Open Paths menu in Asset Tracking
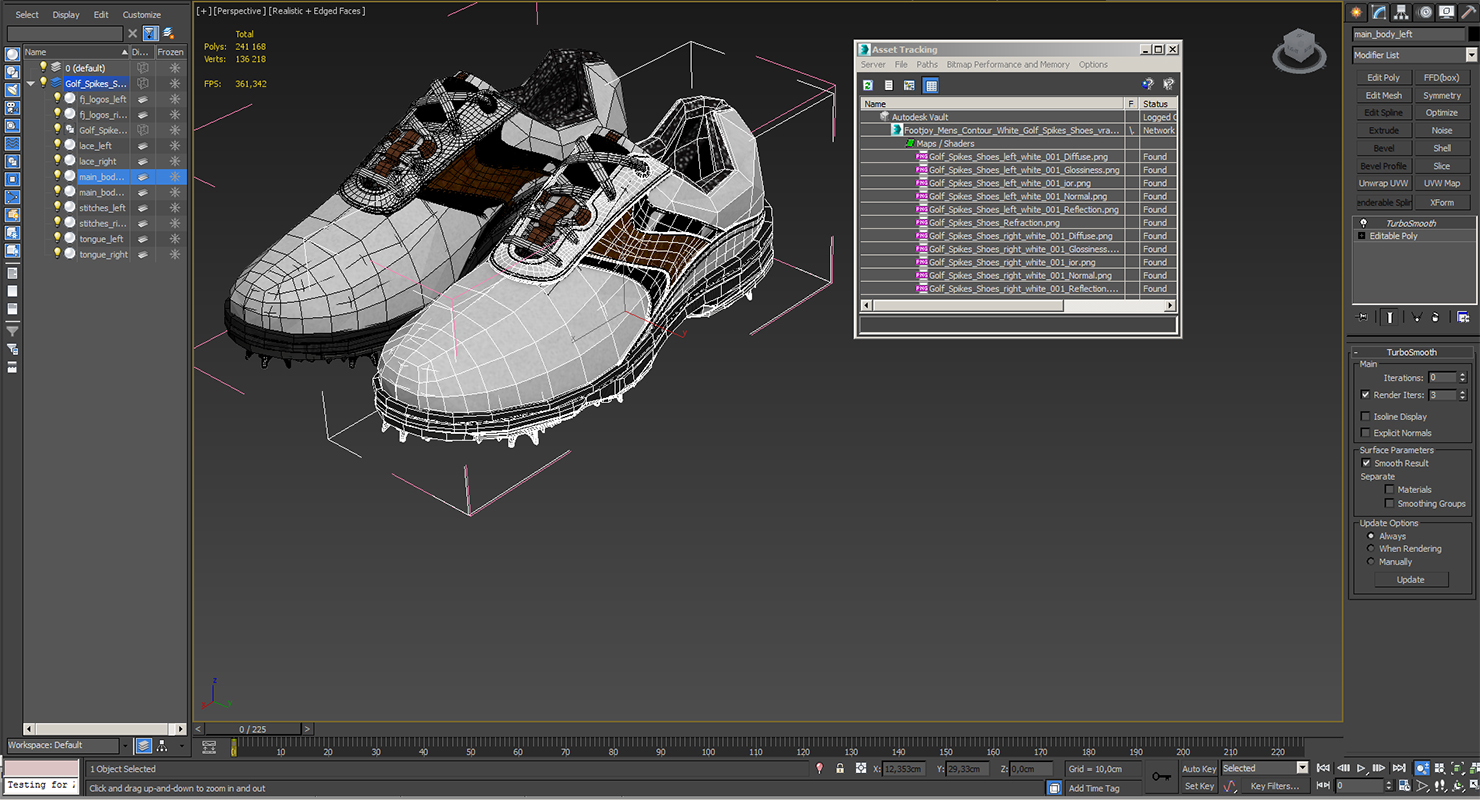Viewport: 1480px width, 800px height. coord(927,65)
